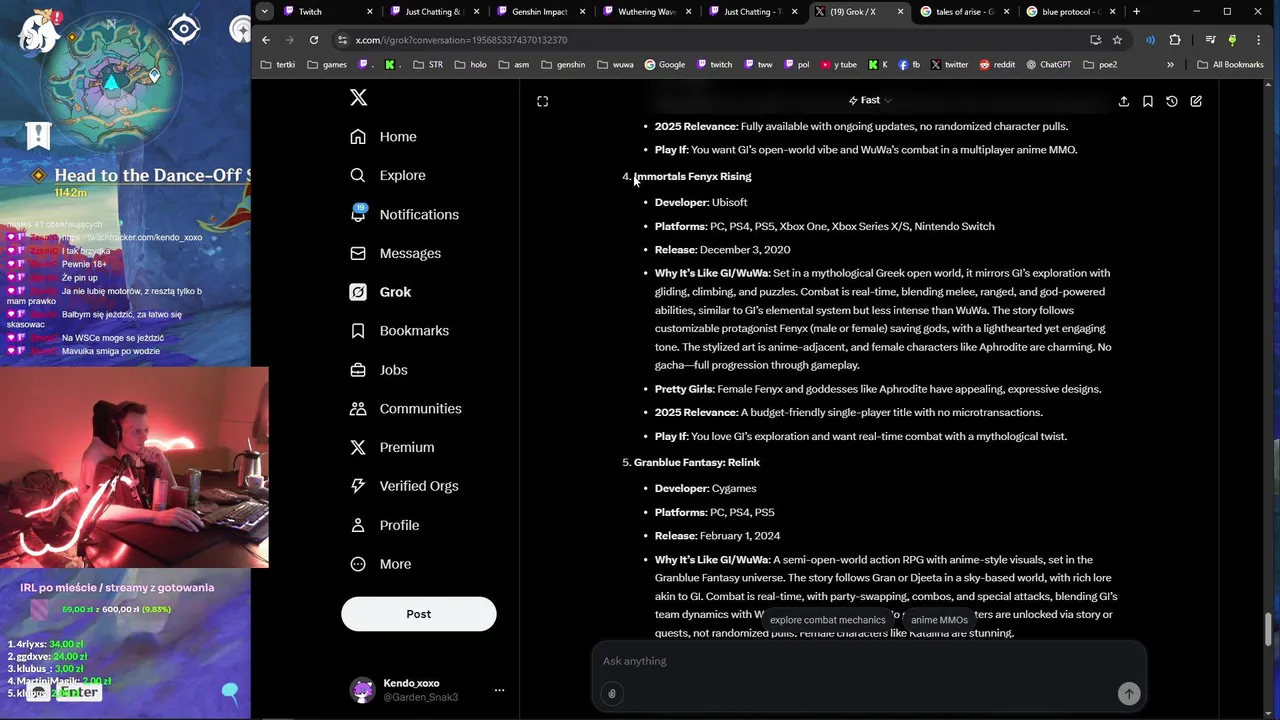The image size is (1280, 720).
Task: Open the tertki bookmarks folder
Action: point(277,65)
